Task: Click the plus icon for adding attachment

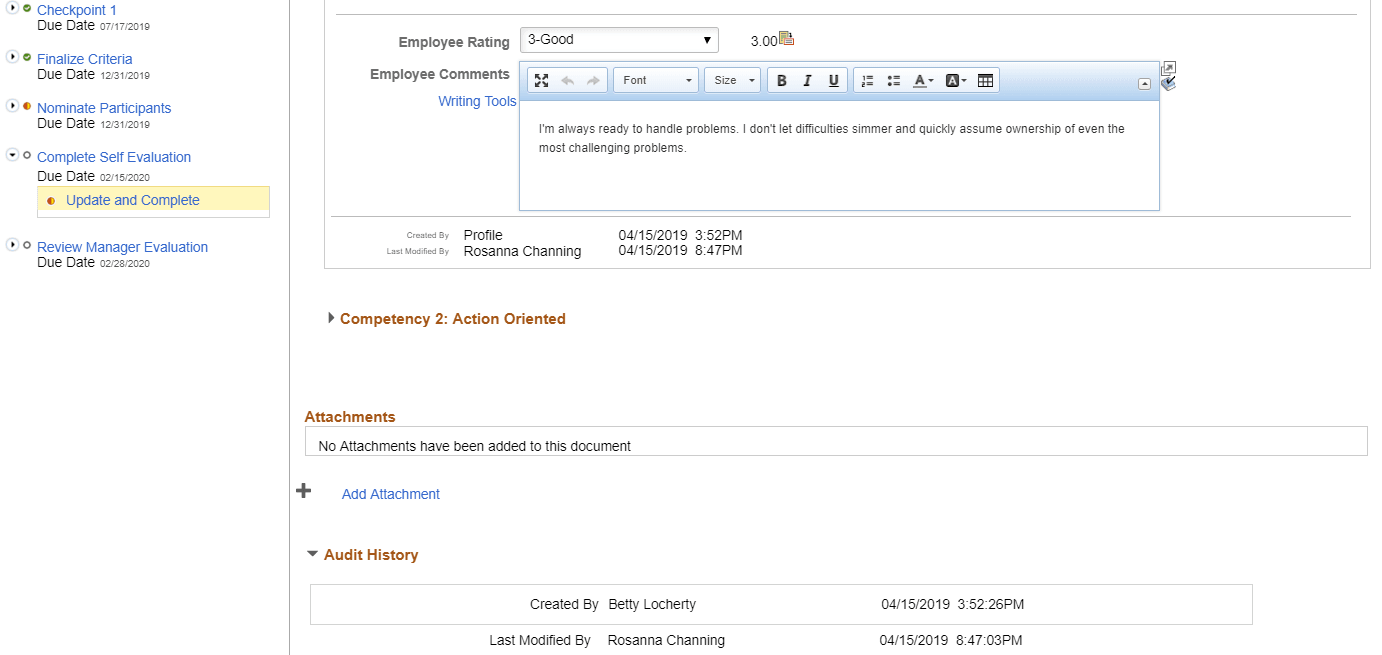Action: [304, 491]
